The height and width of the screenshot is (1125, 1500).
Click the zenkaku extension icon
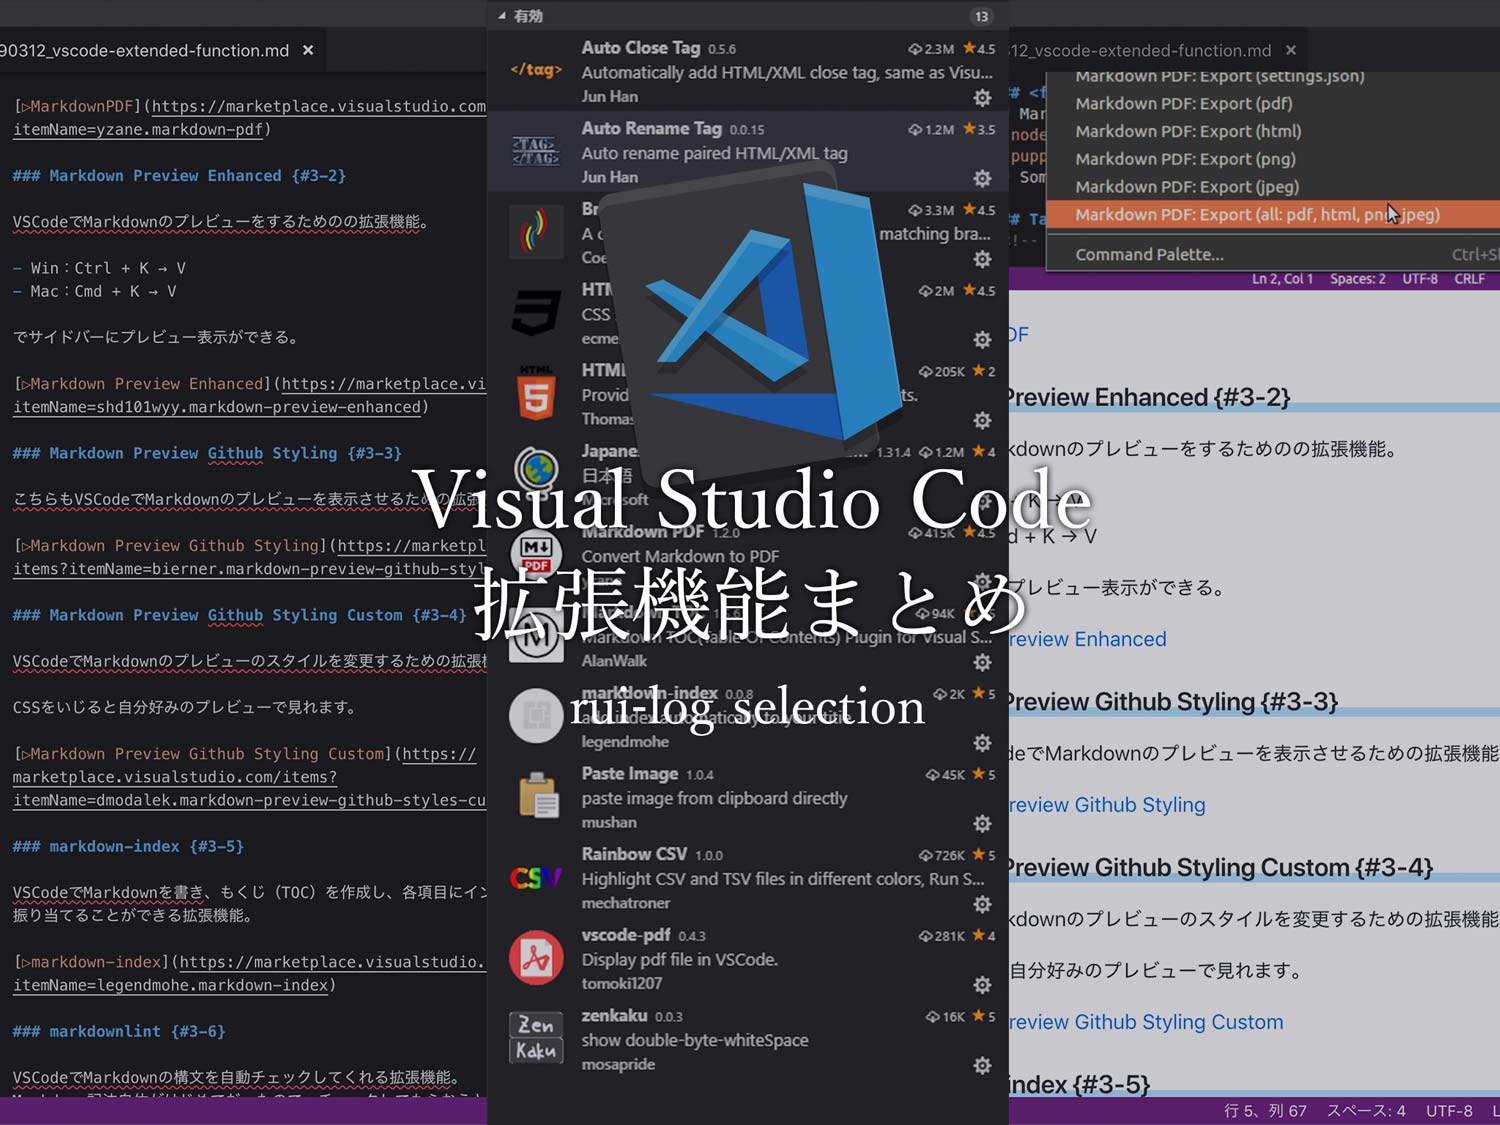pyautogui.click(x=536, y=1038)
